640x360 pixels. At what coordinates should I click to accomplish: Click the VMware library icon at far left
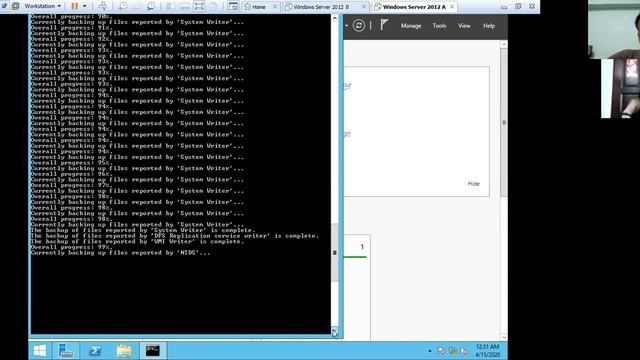click(16, 6)
